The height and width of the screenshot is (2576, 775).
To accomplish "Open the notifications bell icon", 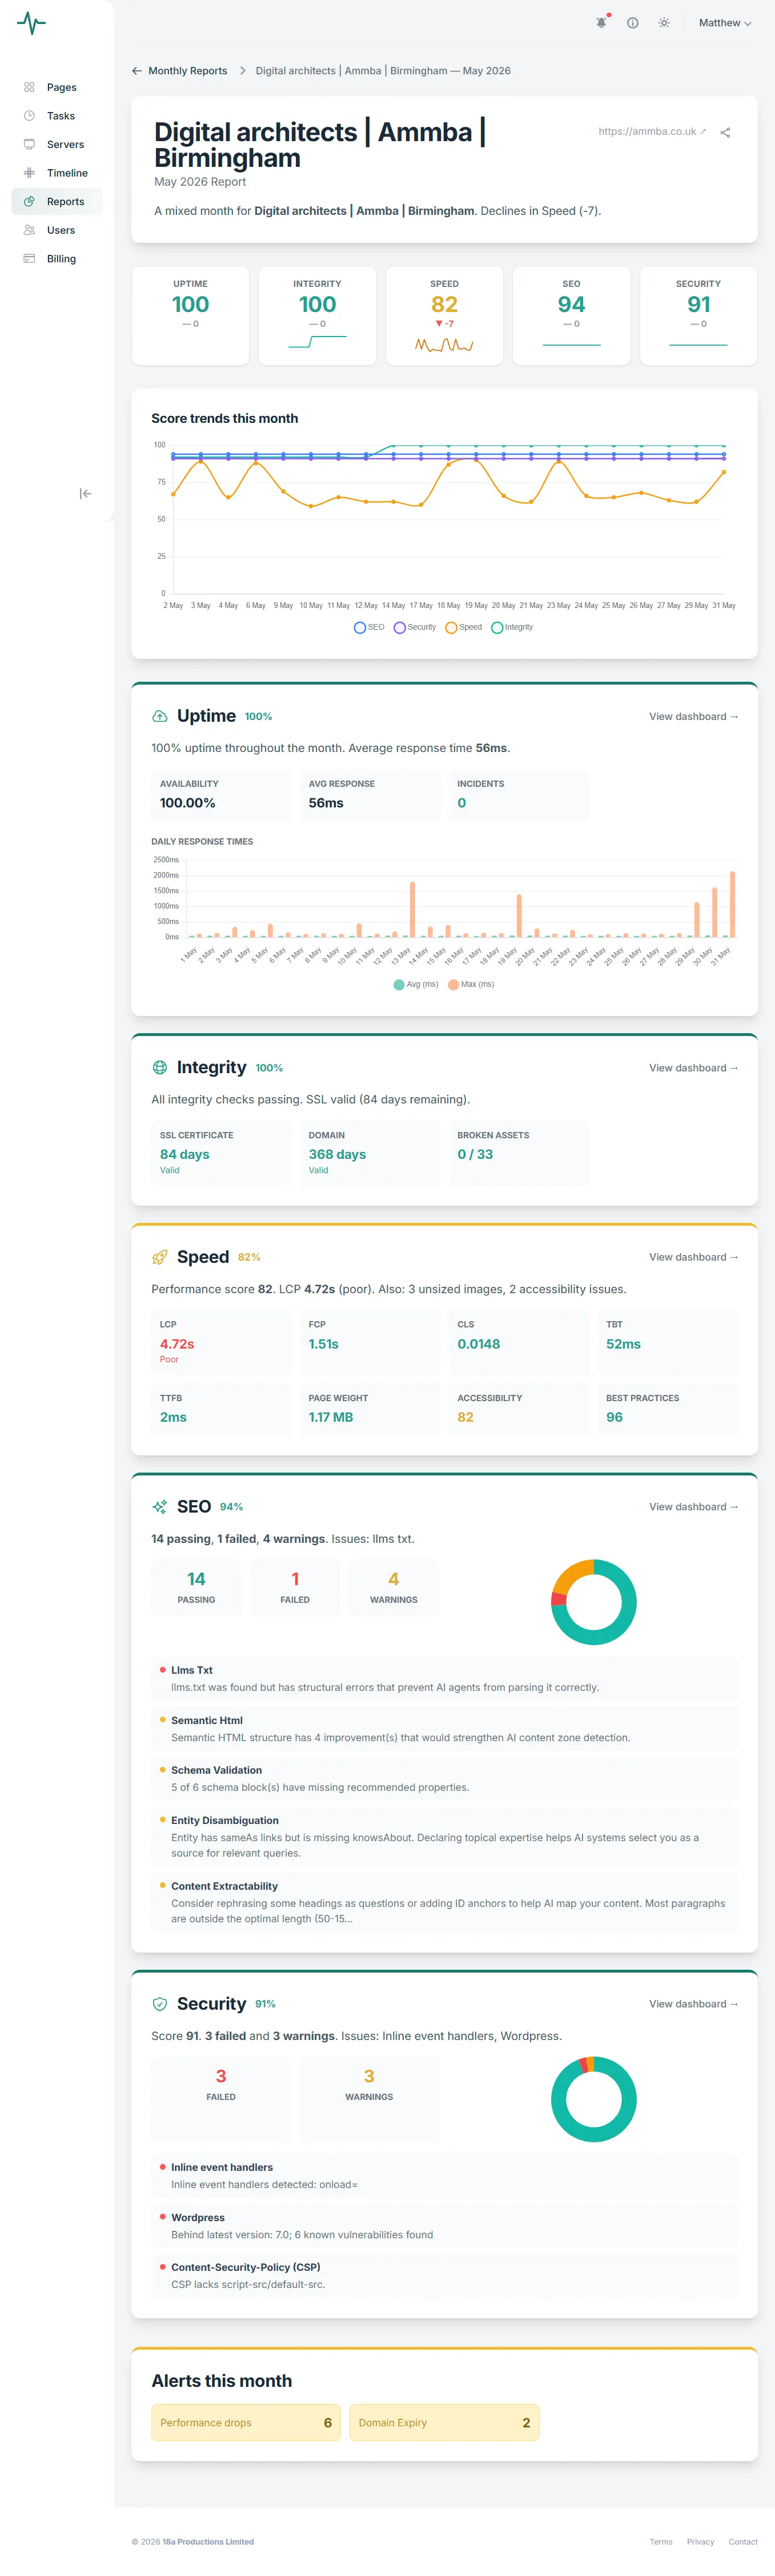I will click(x=601, y=23).
